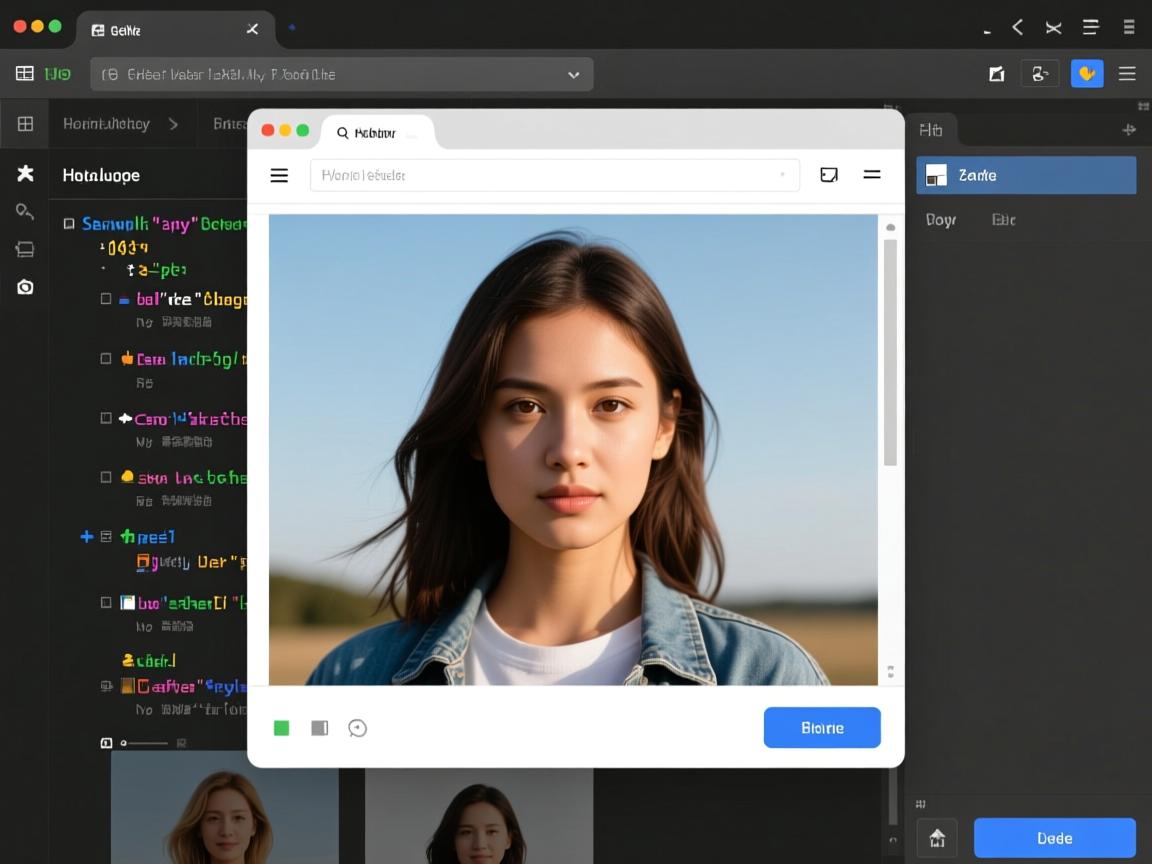
Task: Click the circular history icon in dialog footer
Action: coord(357,728)
